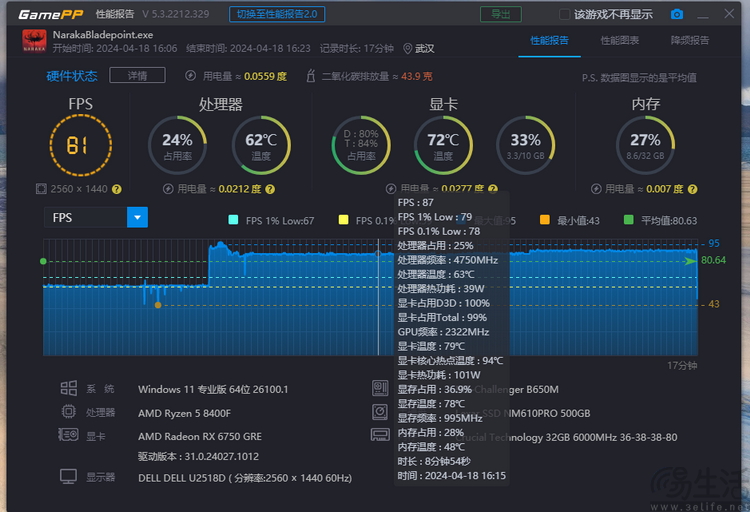Image resolution: width=750 pixels, height=512 pixels.
Task: Click the orange 最小值 legend swatch
Action: (545, 220)
